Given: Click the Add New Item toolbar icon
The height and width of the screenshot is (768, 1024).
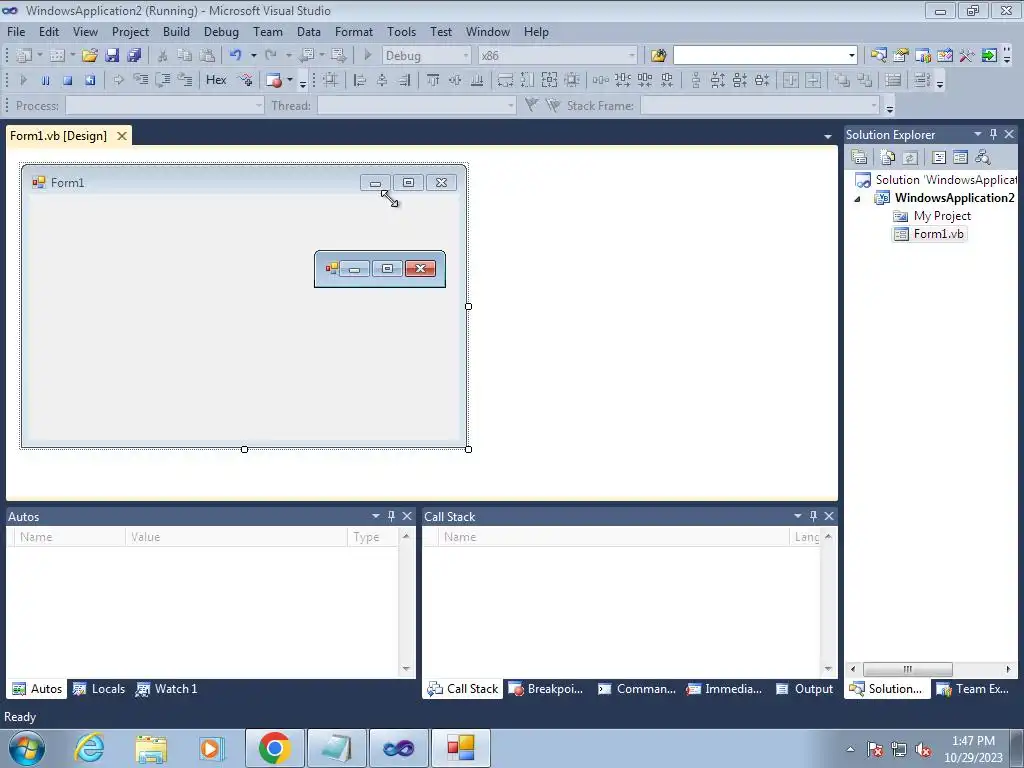Looking at the screenshot, I should tap(57, 56).
